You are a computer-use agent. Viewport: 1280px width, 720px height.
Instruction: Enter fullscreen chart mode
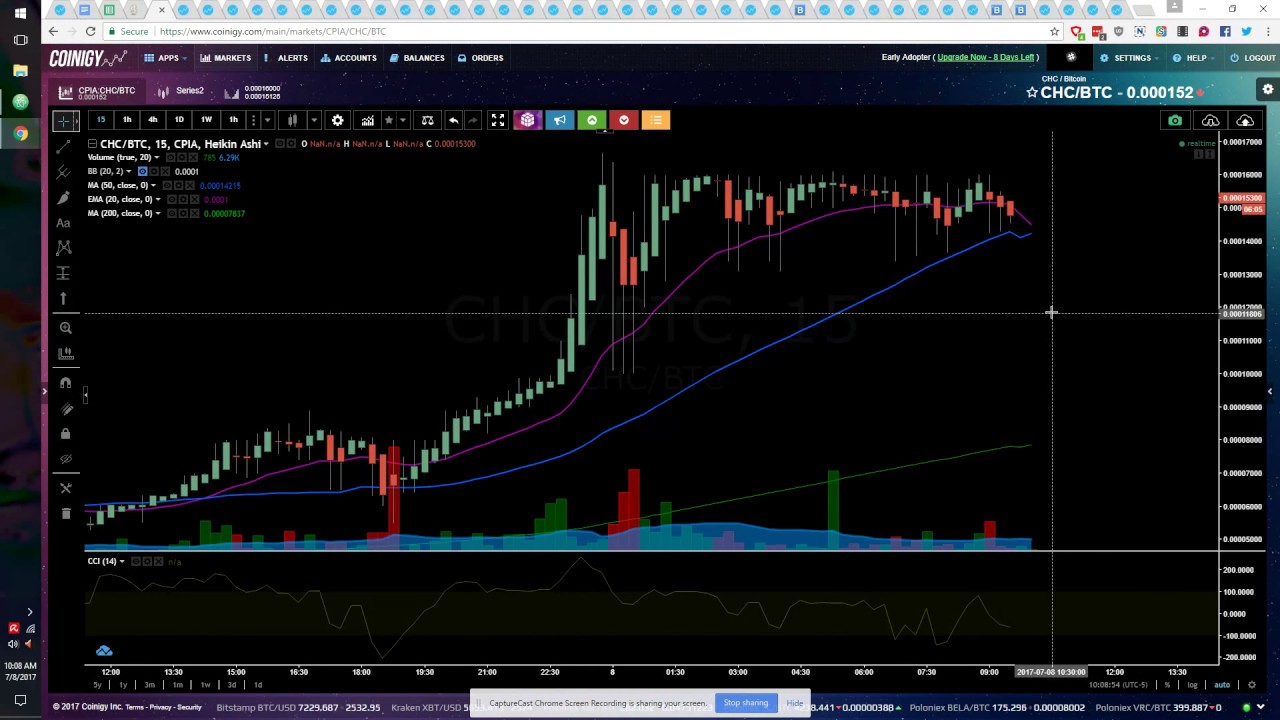tap(497, 120)
